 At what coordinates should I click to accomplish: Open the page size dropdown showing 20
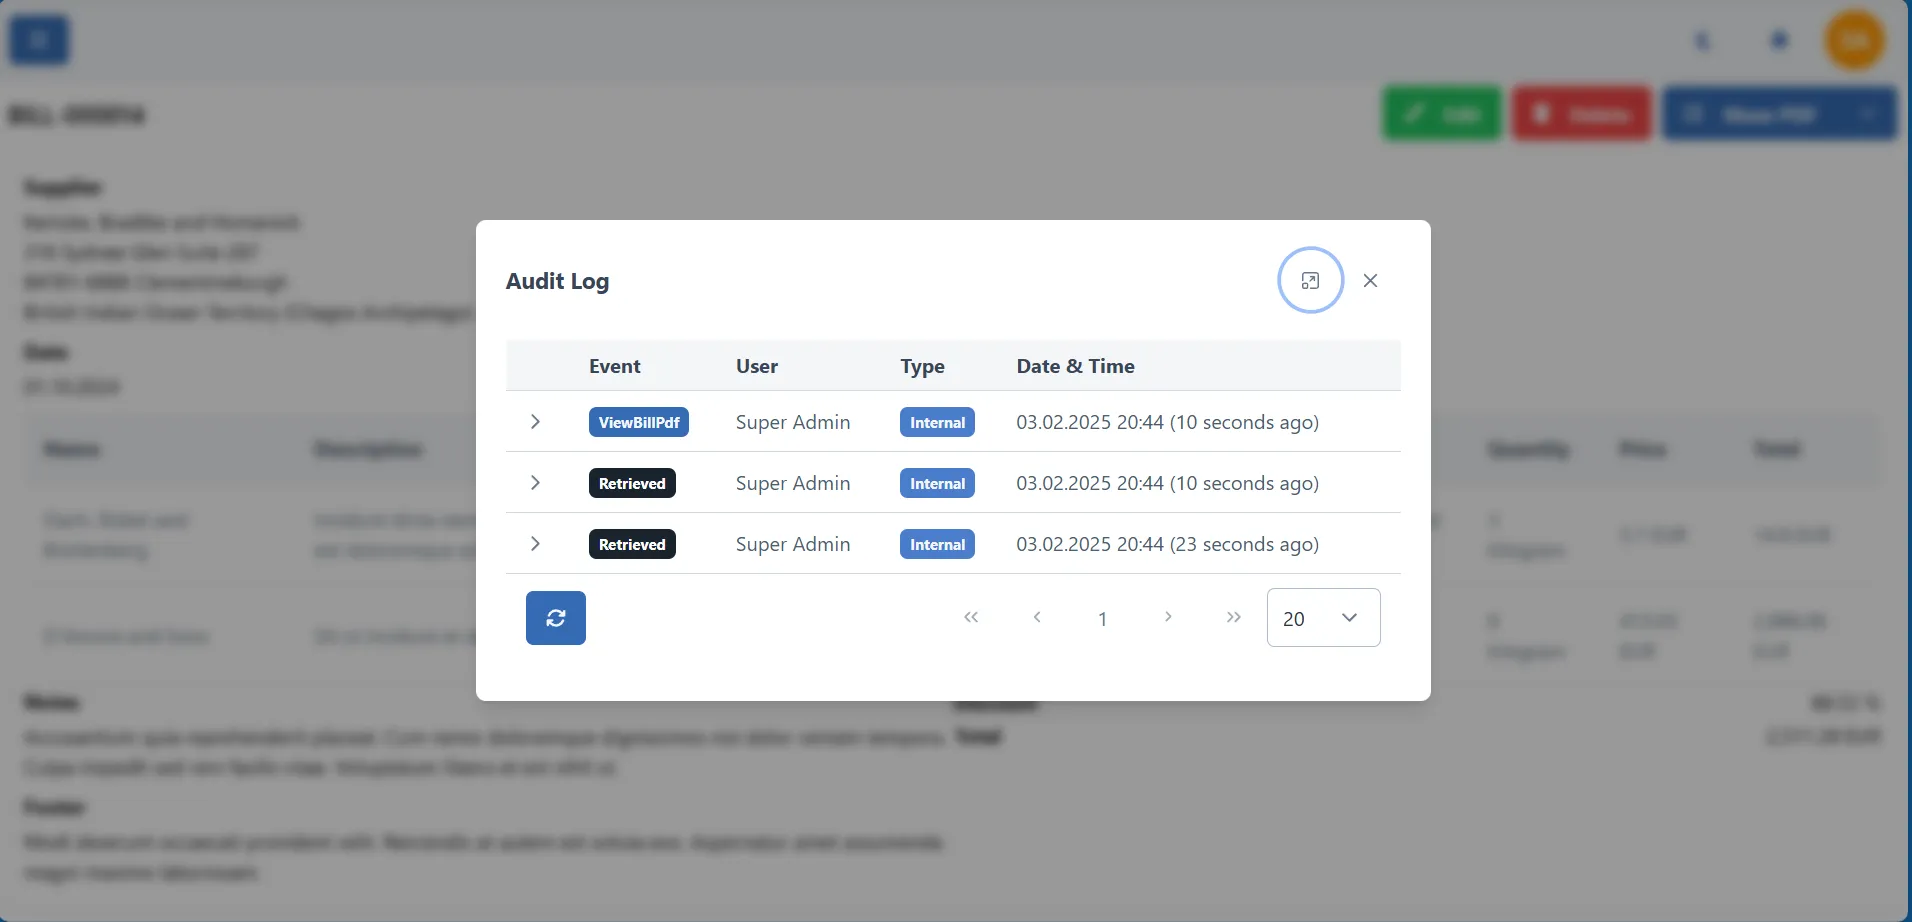click(1322, 618)
